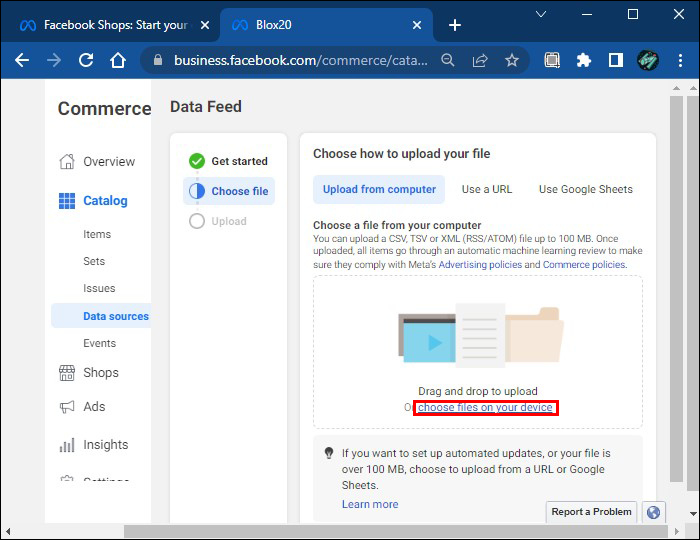
Task: Open Data sources in Catalog submenu
Action: point(115,316)
